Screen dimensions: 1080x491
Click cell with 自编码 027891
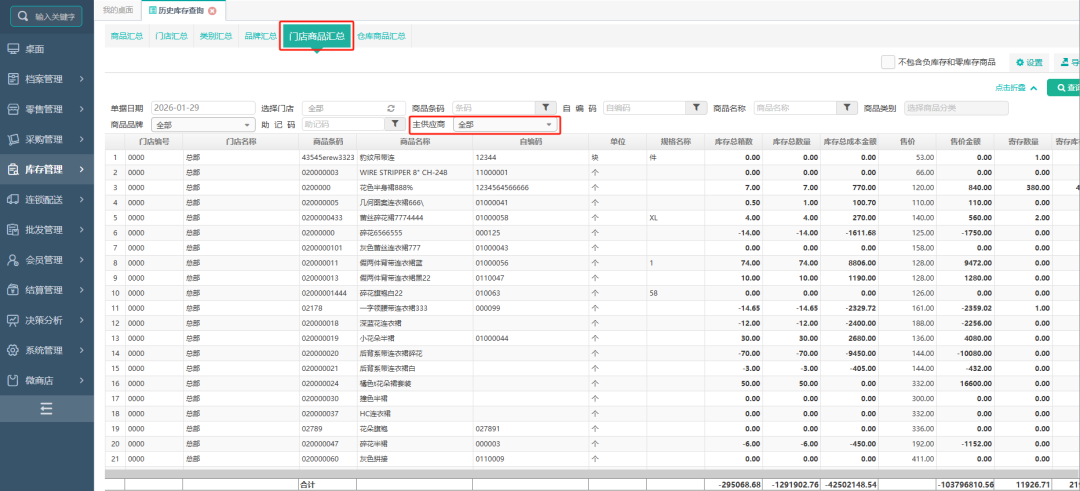[530, 428]
